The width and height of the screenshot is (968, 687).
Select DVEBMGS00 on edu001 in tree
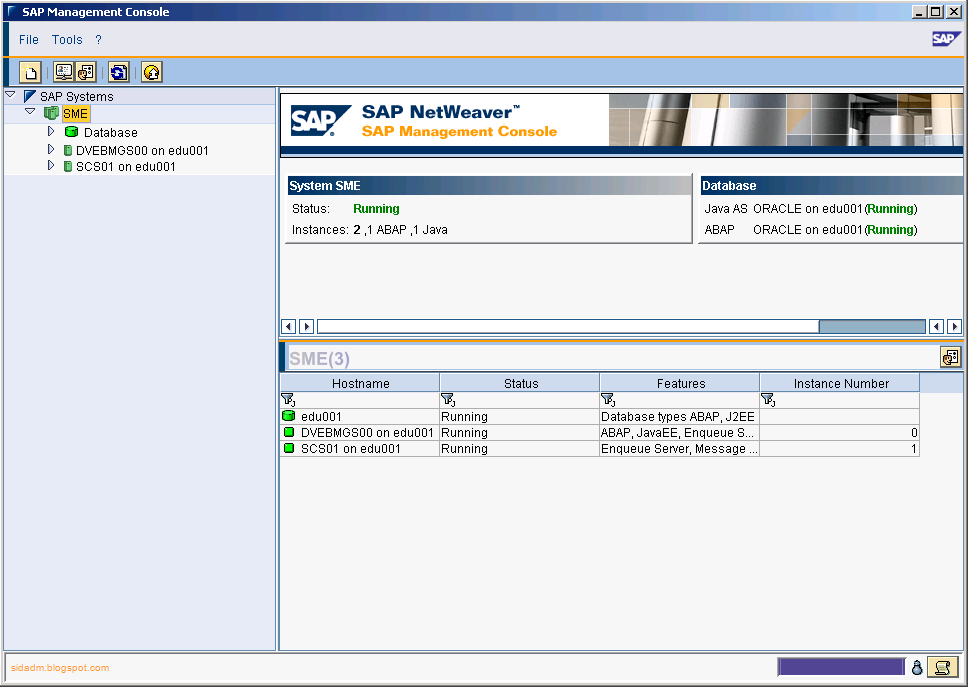142,151
